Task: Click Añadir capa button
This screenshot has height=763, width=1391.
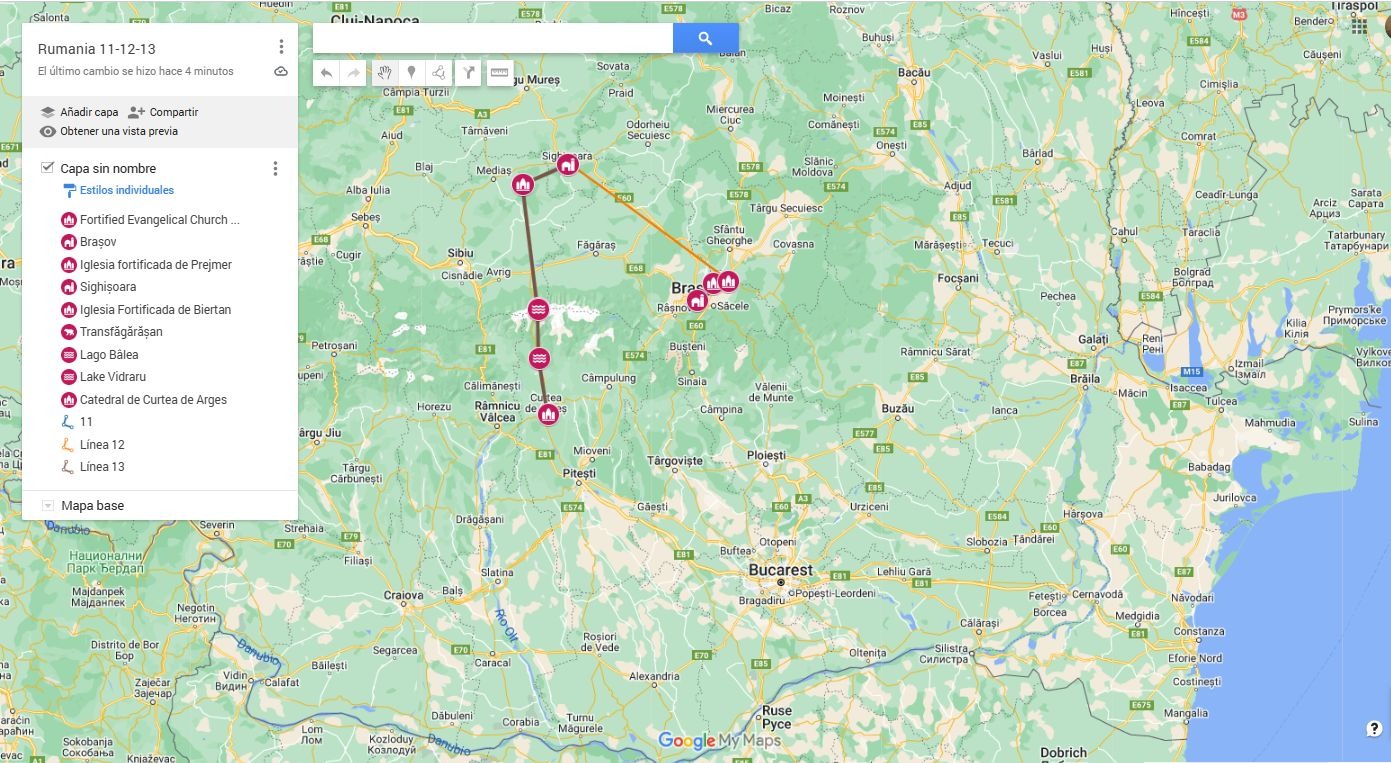Action: (x=79, y=112)
